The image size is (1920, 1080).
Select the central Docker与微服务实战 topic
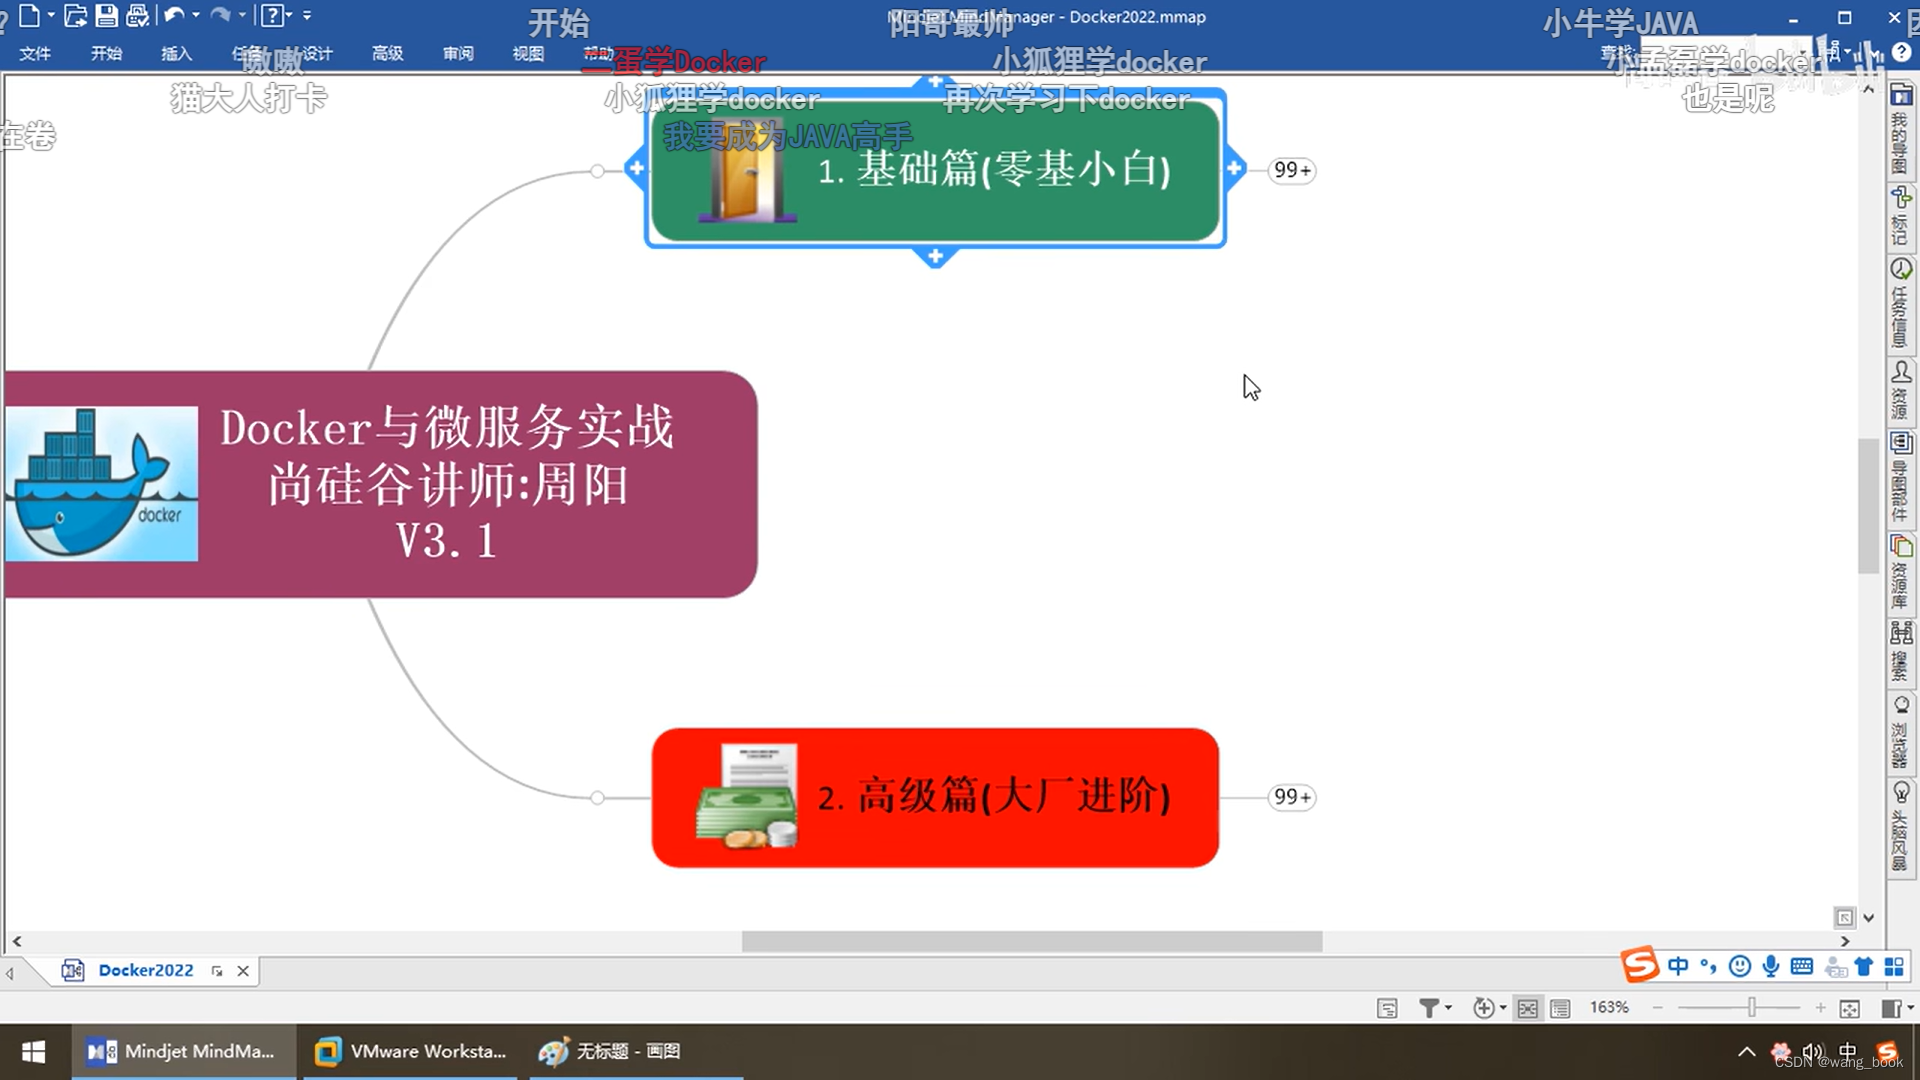pos(380,484)
